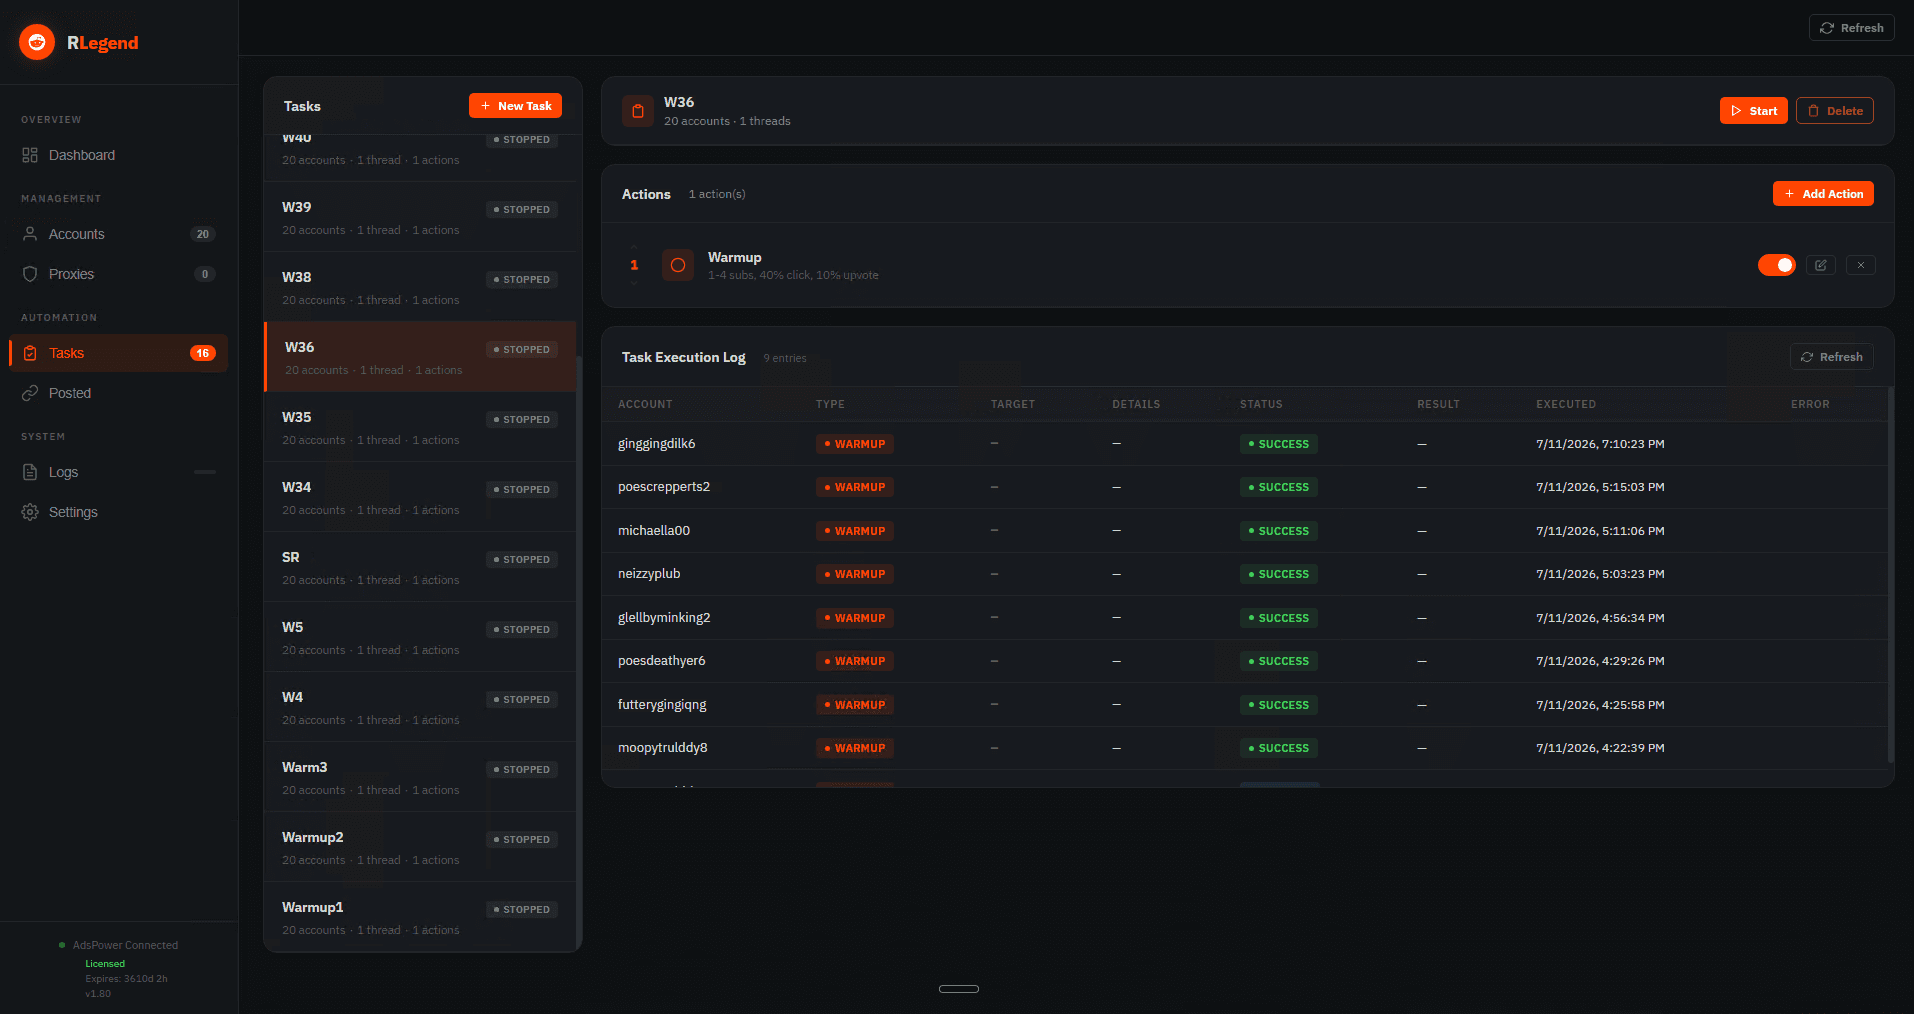Click the Warmup action circle icon
This screenshot has height=1014, width=1914.
click(678, 265)
